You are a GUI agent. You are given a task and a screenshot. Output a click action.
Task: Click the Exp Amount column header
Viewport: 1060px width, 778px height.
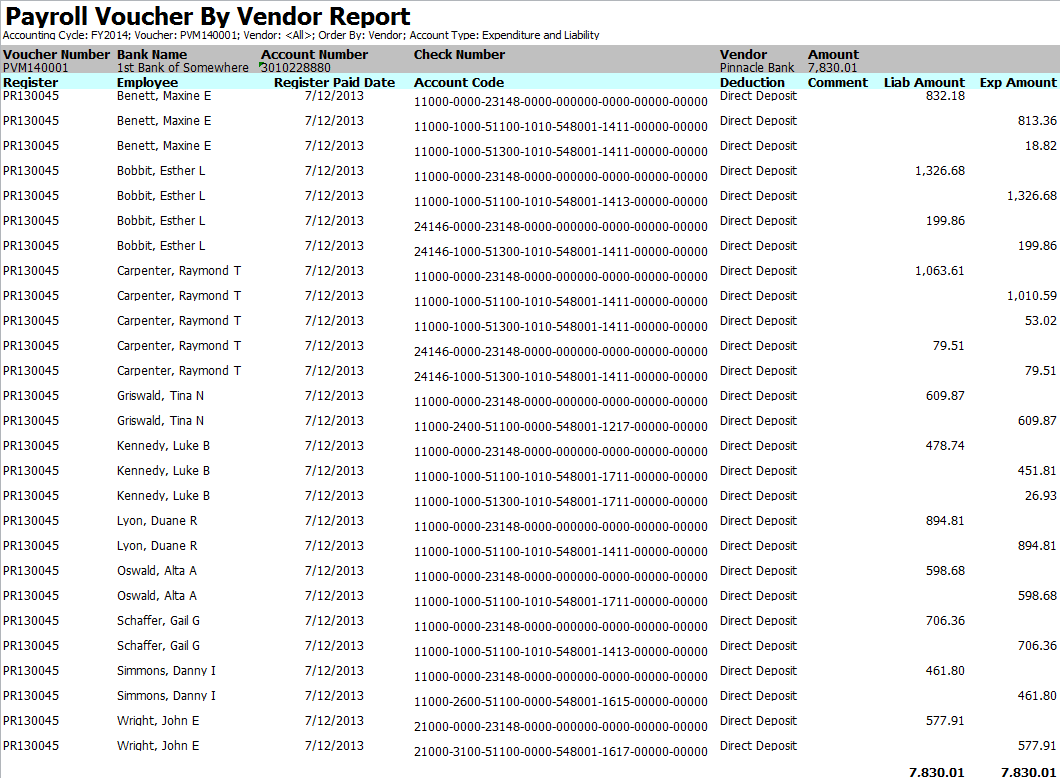(x=1018, y=82)
